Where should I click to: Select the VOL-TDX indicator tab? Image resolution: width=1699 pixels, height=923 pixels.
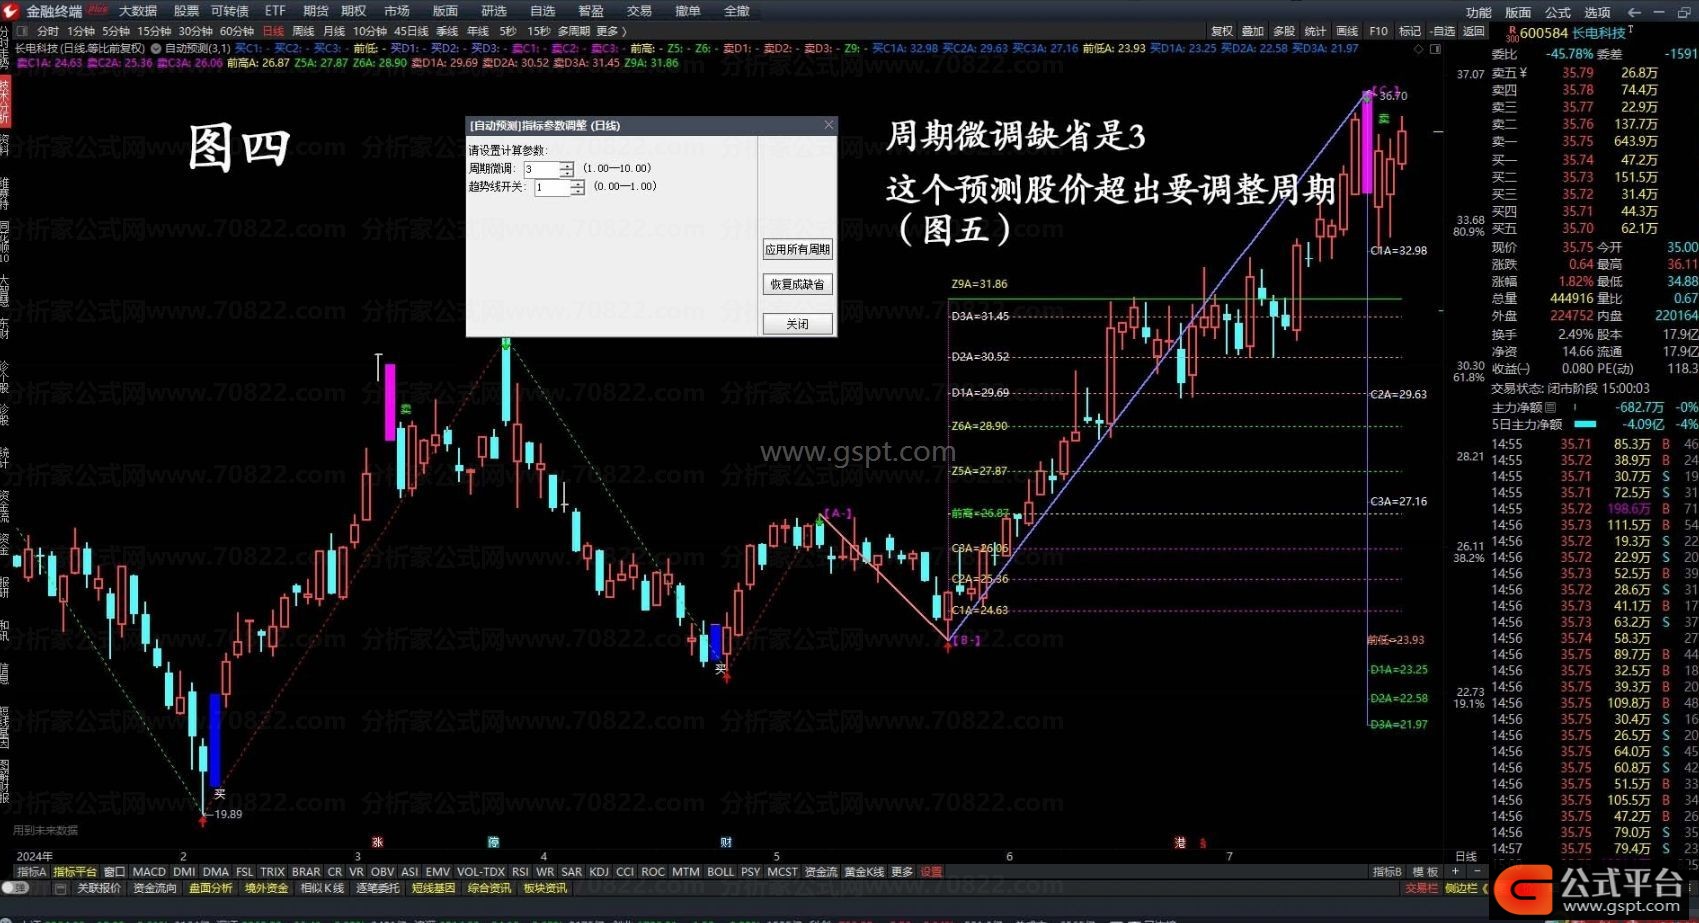tap(481, 872)
